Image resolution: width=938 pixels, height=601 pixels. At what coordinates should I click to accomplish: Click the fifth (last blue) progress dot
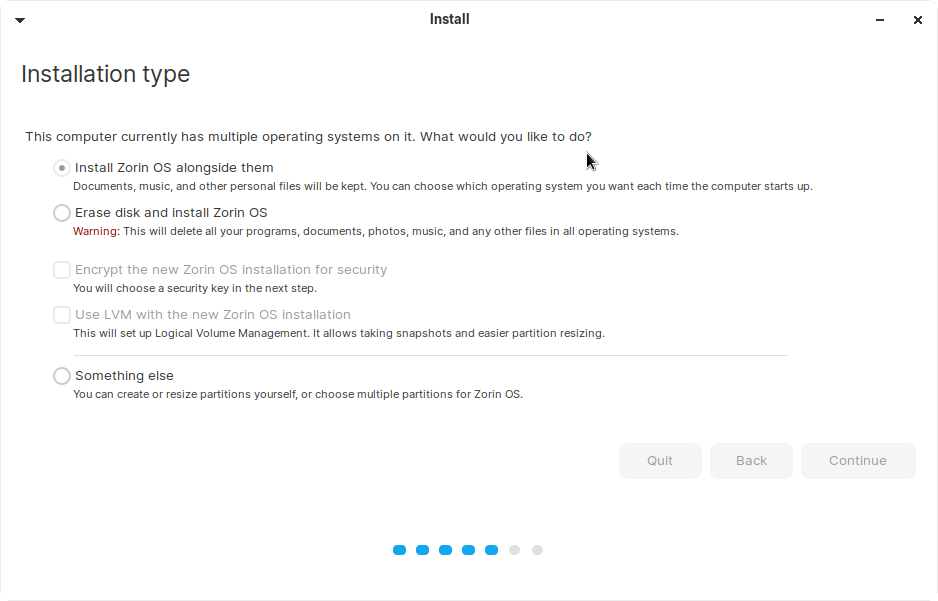491,550
